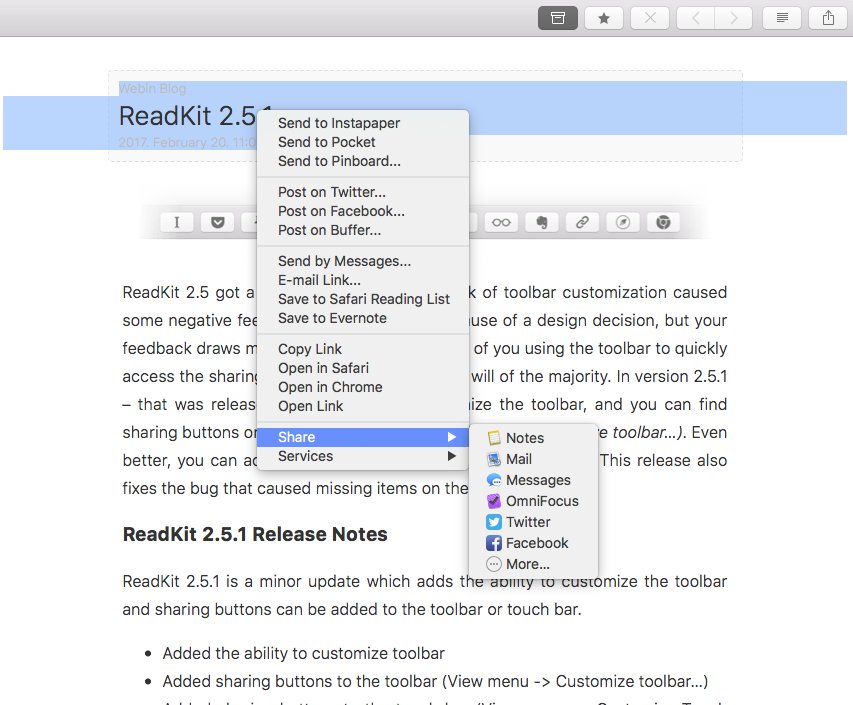Choose Send to Pocket
This screenshot has width=853, height=705.
[363, 142]
